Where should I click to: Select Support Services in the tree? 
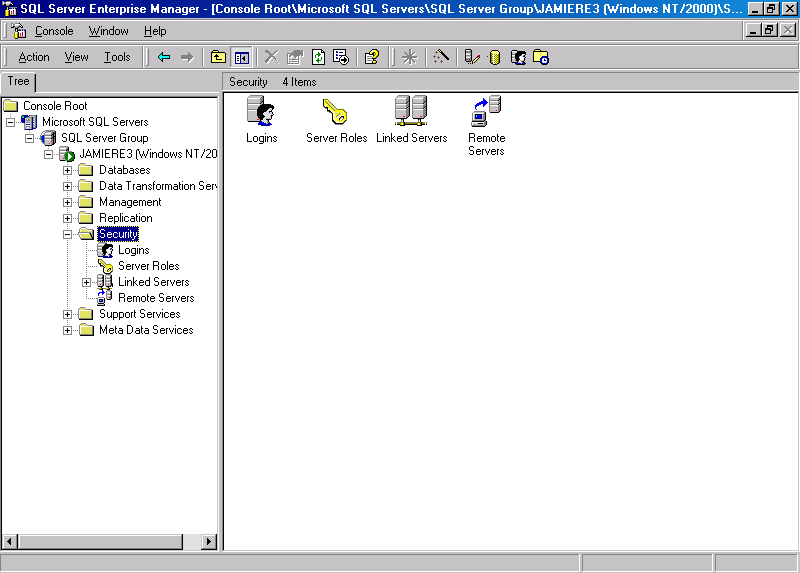pyautogui.click(x=139, y=314)
